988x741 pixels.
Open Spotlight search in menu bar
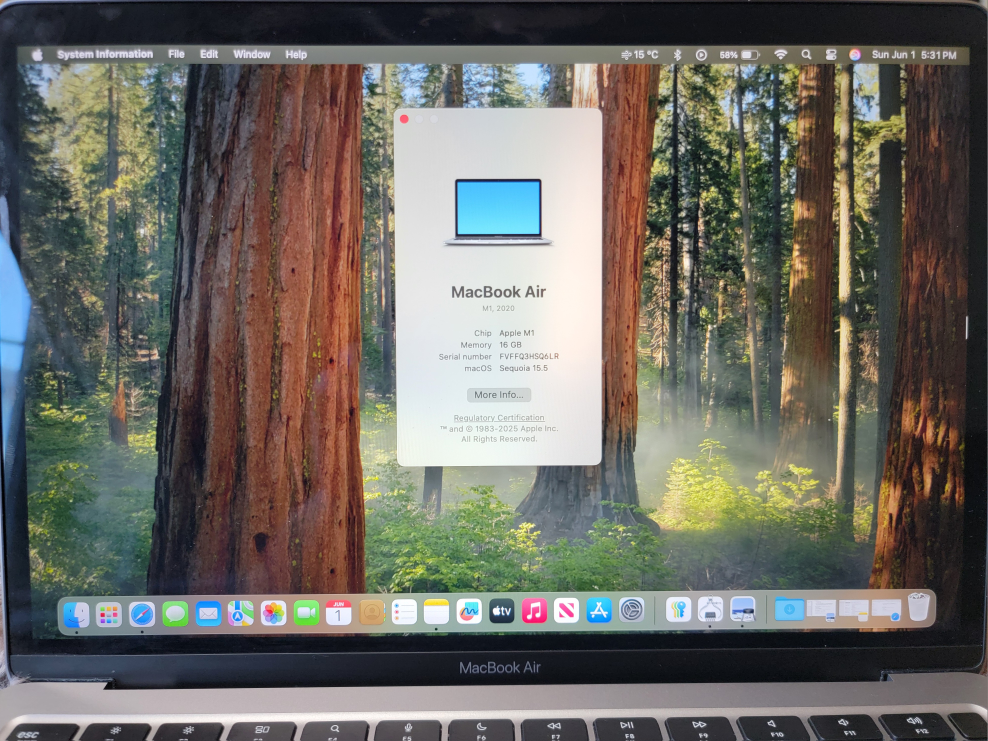(806, 55)
